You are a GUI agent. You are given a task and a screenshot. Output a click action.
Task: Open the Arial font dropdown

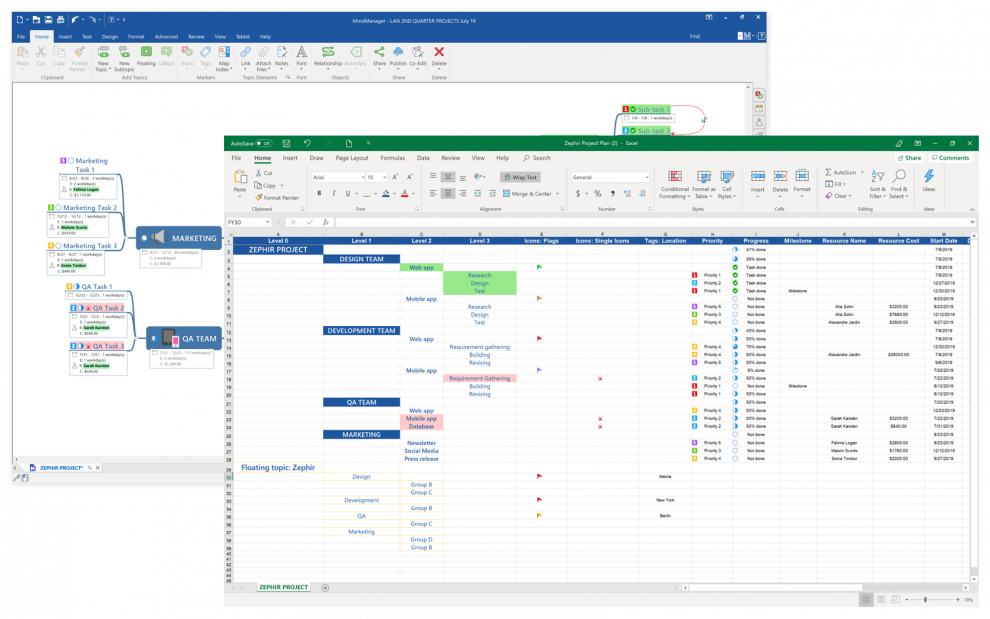pyautogui.click(x=361, y=177)
